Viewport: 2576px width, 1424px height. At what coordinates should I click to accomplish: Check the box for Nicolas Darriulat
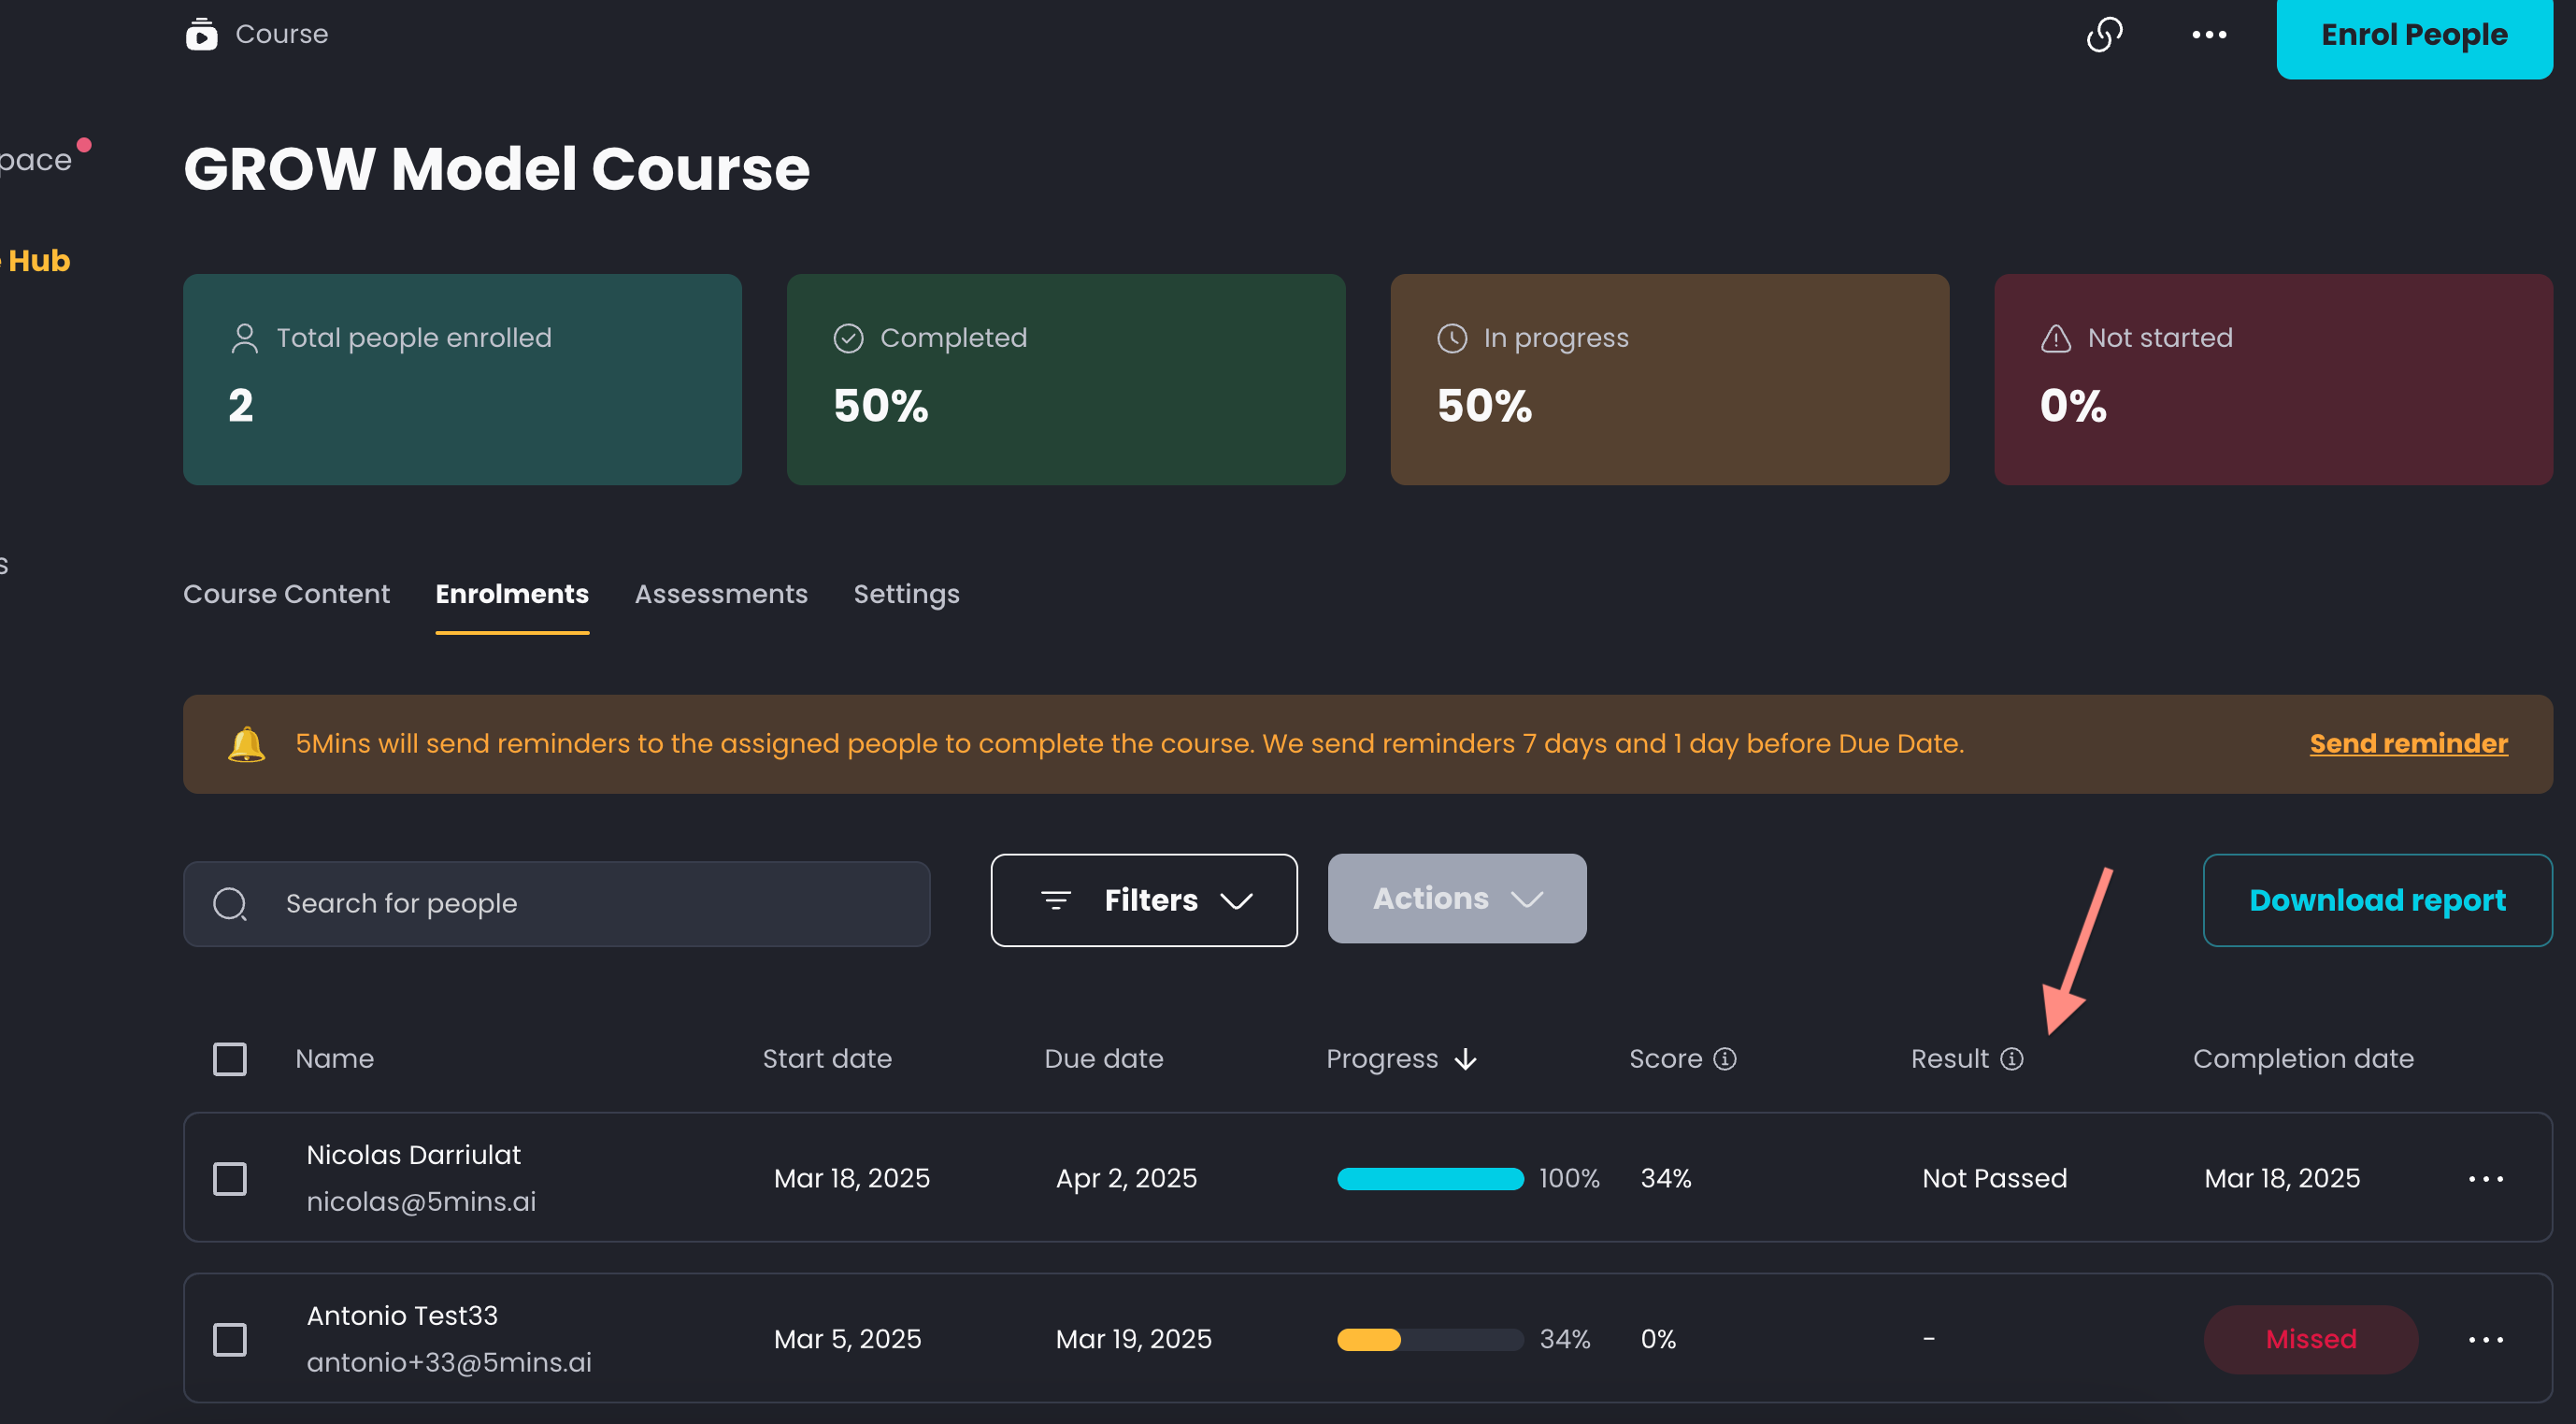tap(230, 1179)
